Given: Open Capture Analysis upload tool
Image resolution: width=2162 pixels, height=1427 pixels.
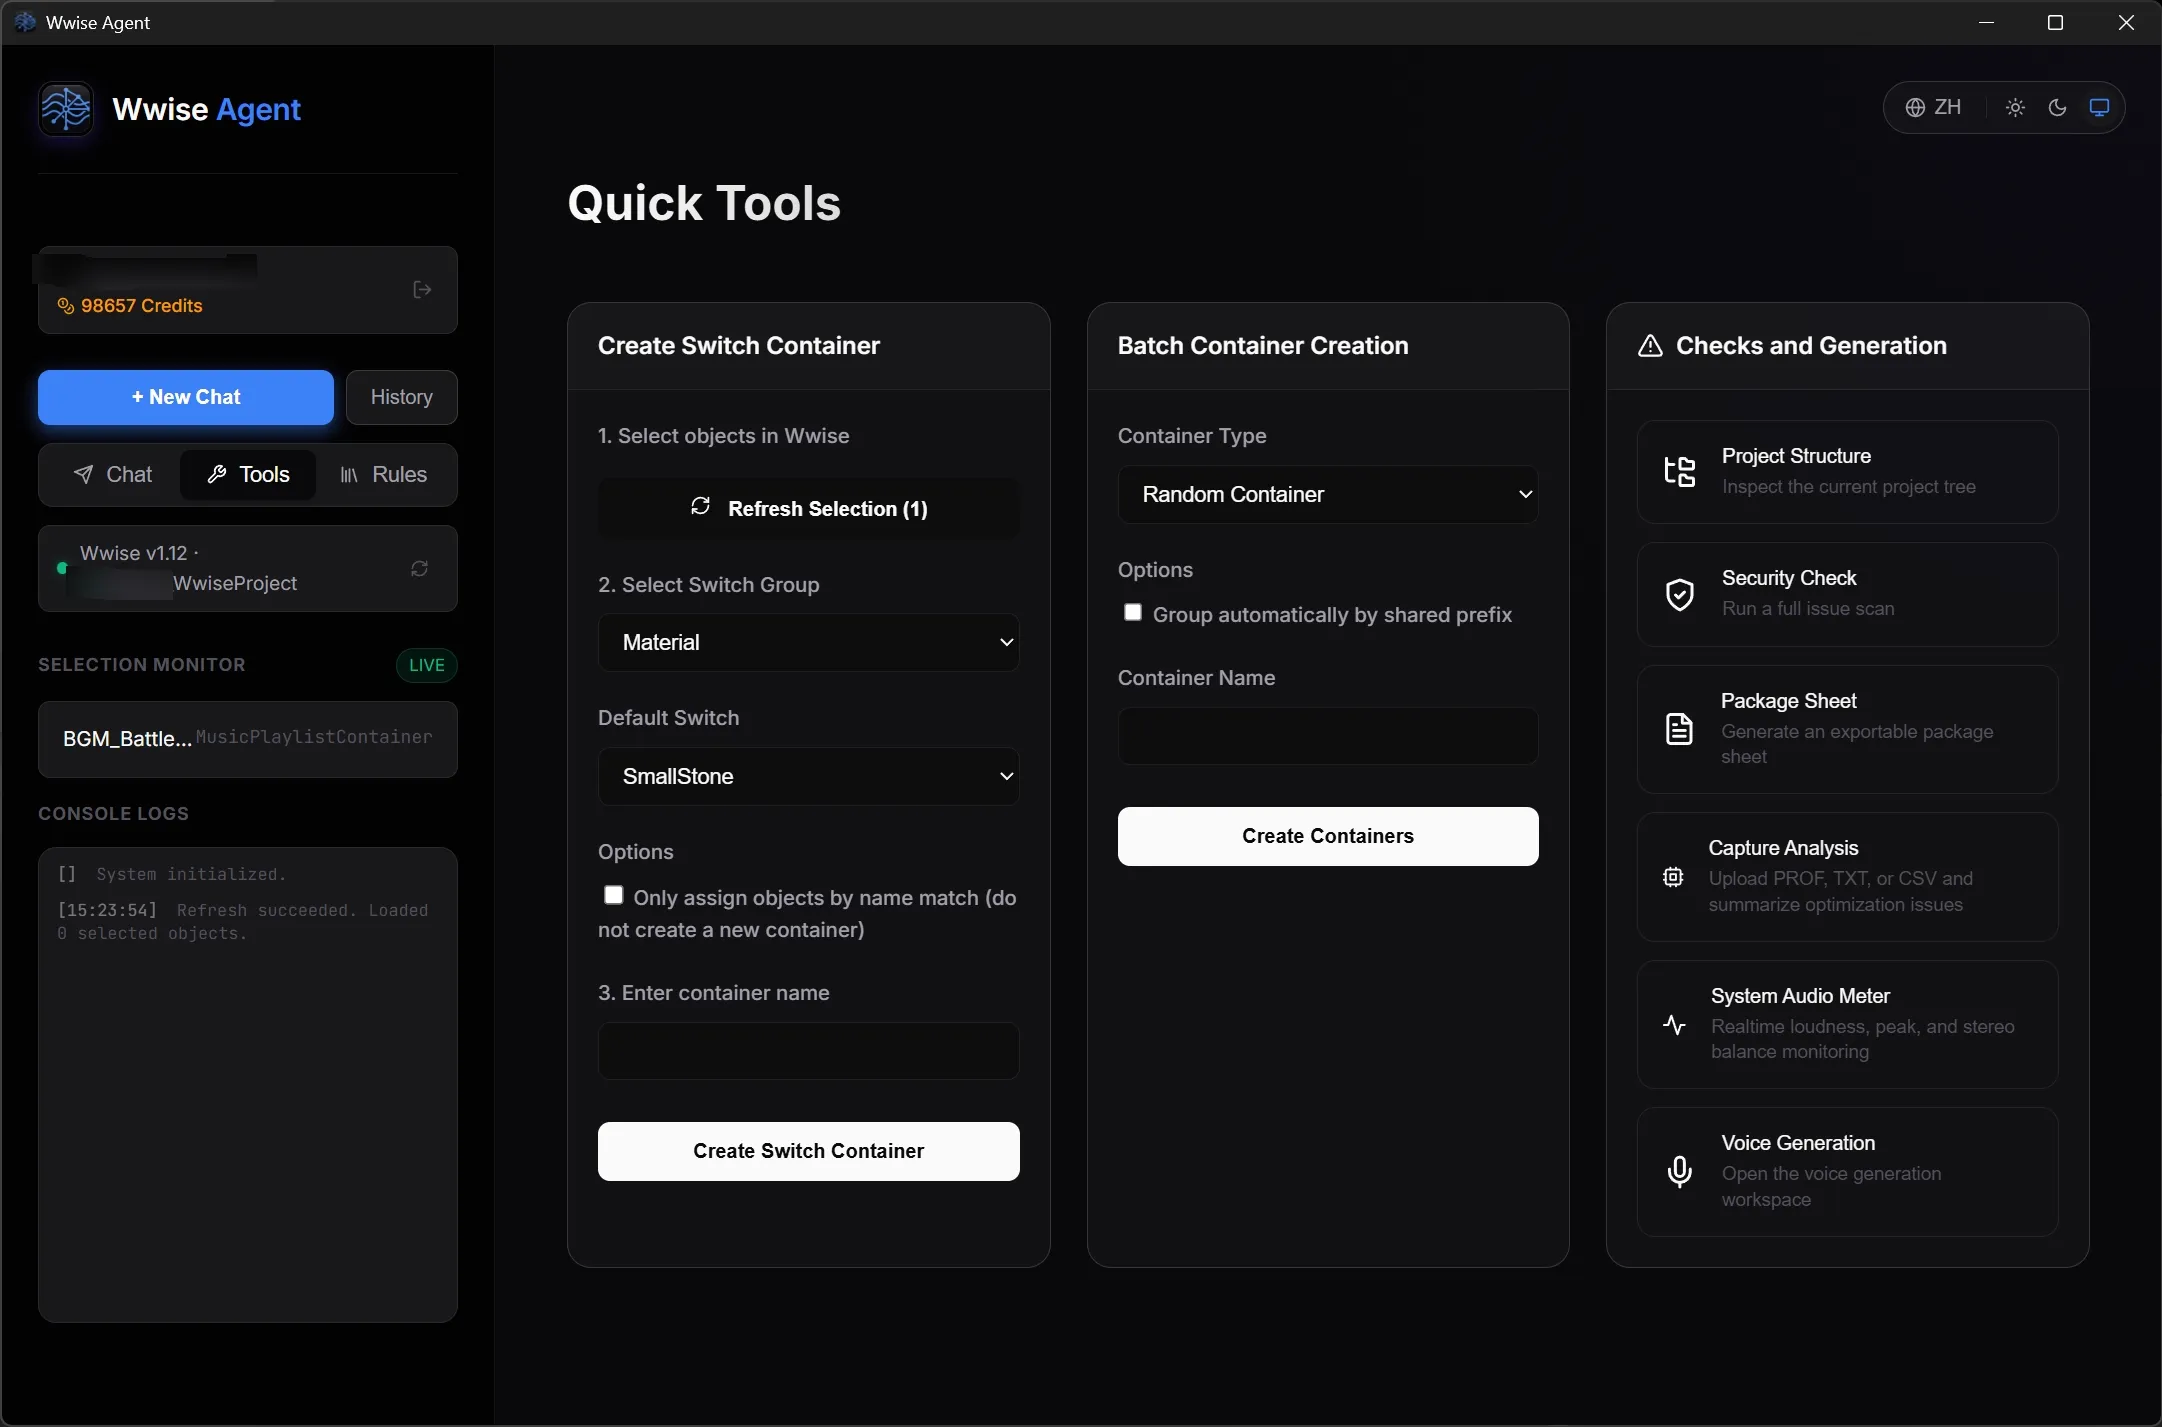Looking at the screenshot, I should coord(1847,877).
